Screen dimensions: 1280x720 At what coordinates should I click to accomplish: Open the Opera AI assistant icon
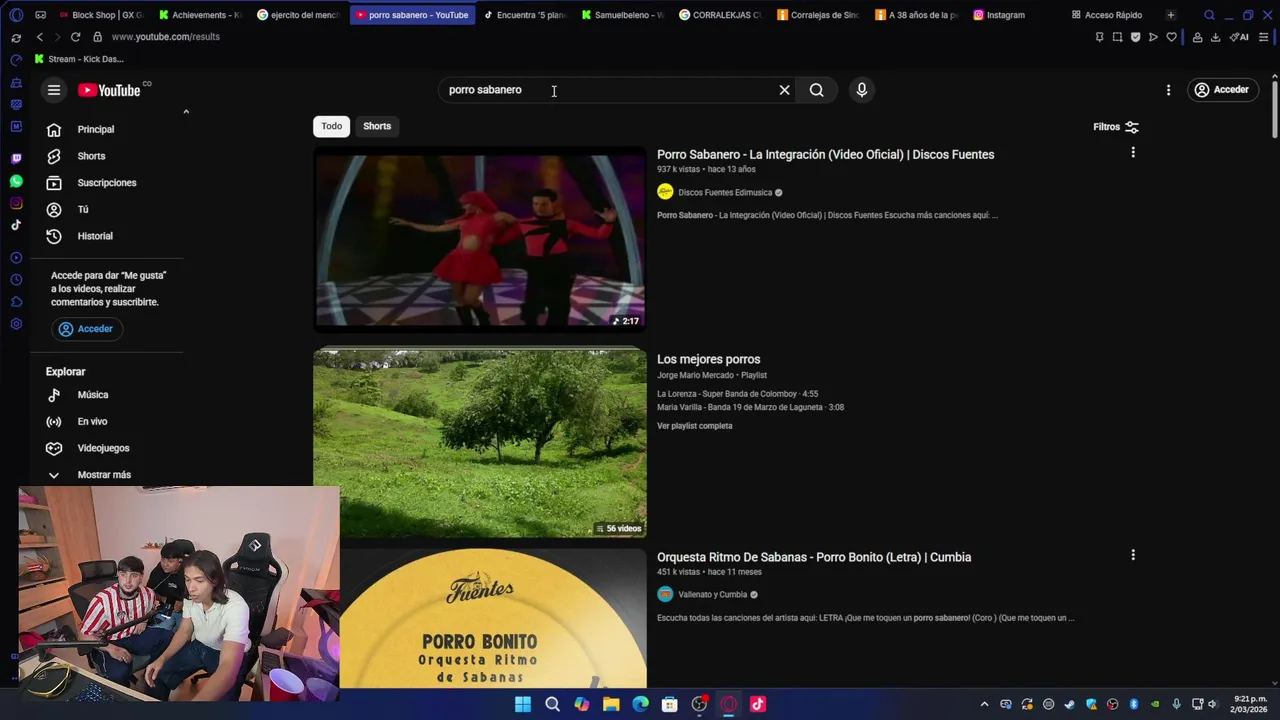pos(1239,37)
